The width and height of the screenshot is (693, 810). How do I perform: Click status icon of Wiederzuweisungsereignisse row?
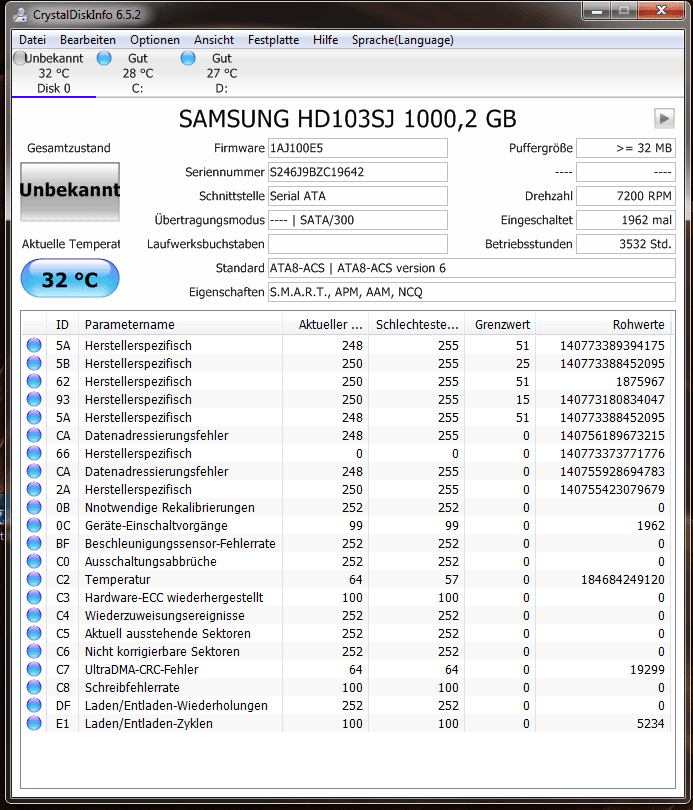(34, 615)
